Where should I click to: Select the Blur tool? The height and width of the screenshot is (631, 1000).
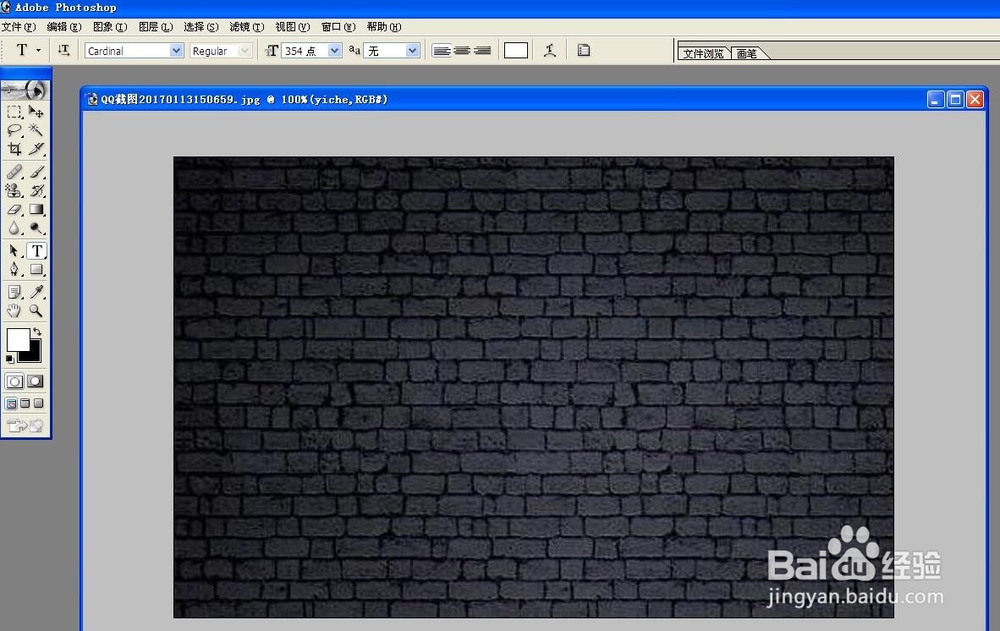(x=14, y=228)
